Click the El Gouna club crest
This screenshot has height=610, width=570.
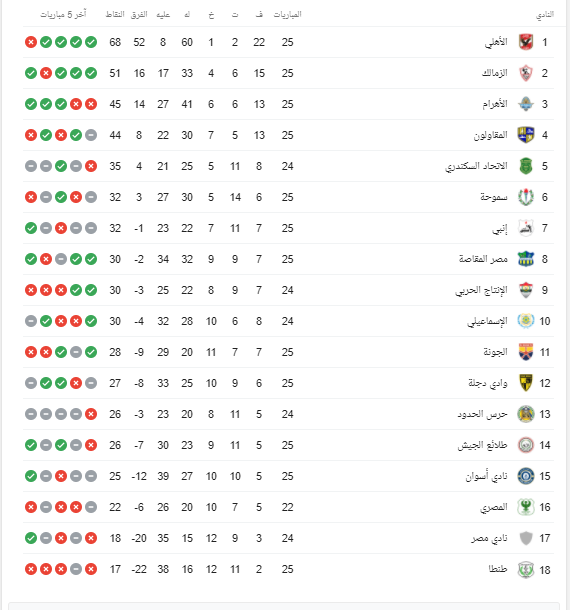526,352
